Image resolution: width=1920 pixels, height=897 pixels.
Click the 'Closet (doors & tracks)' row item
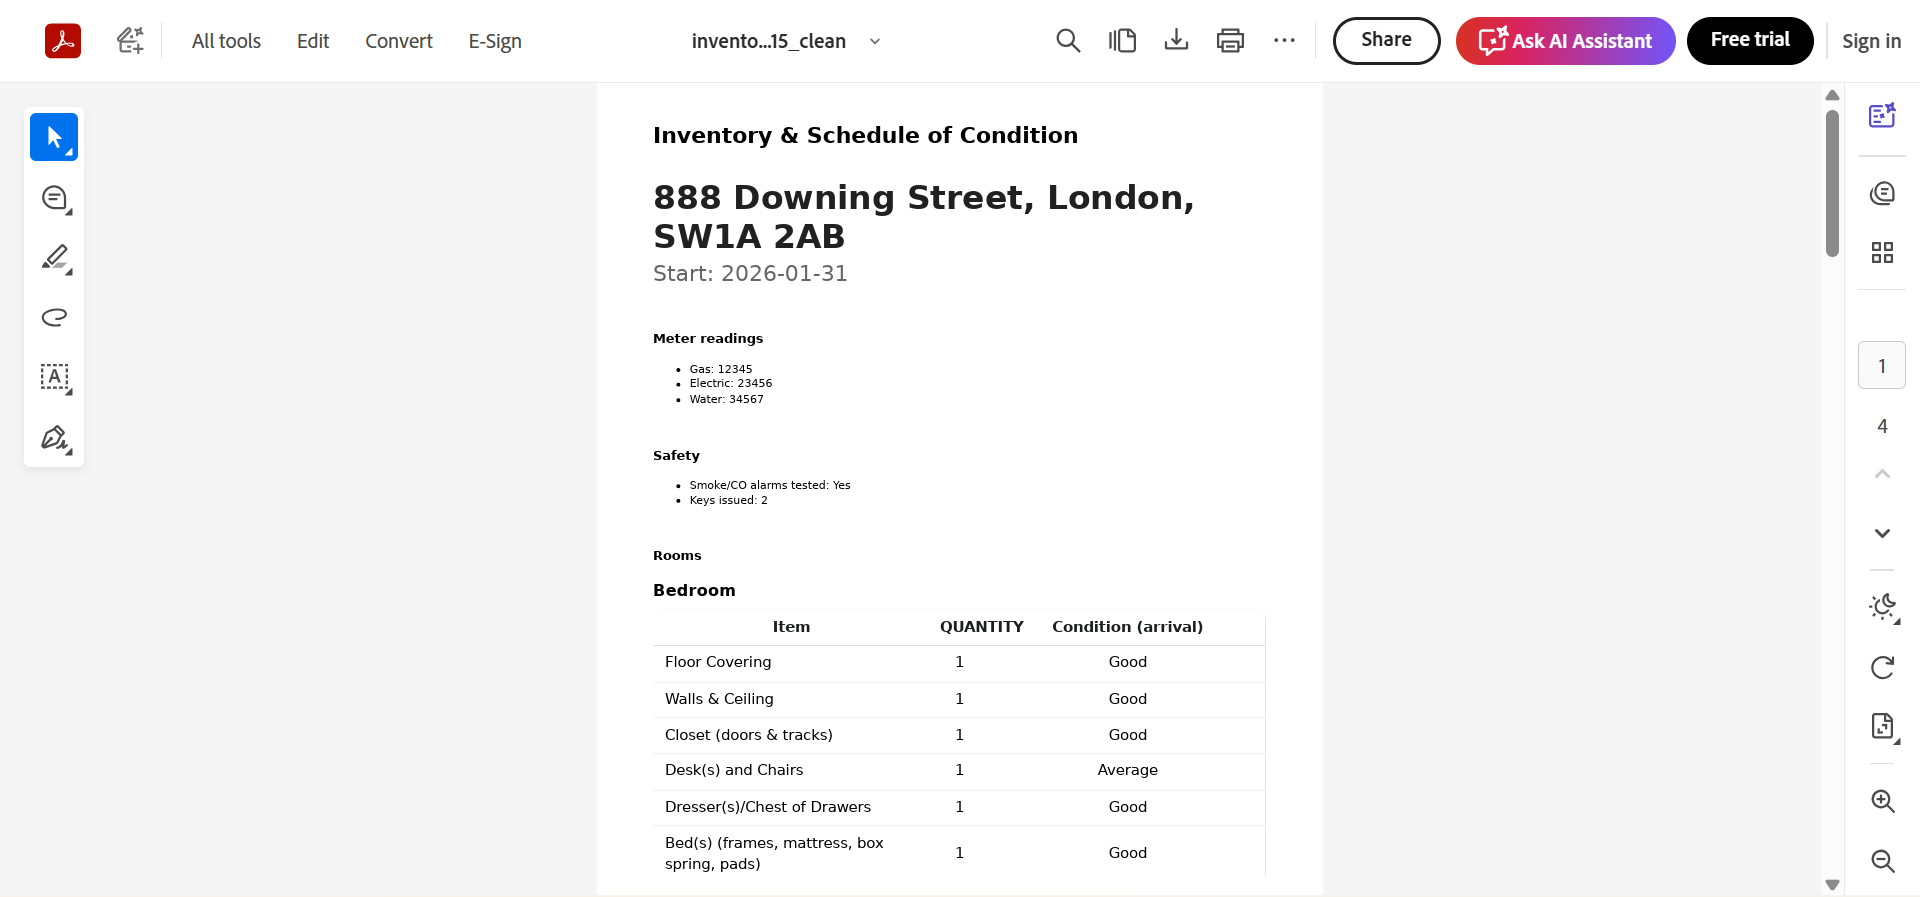(x=749, y=735)
